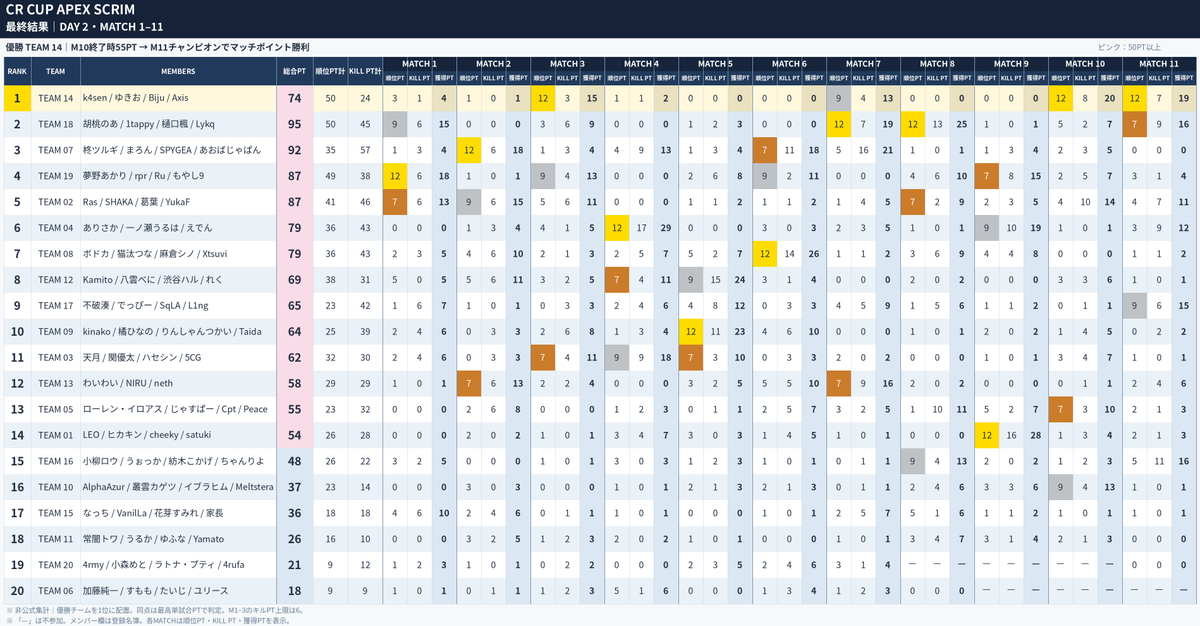Select the 総合PT column header
The width and height of the screenshot is (1200, 626).
point(294,71)
